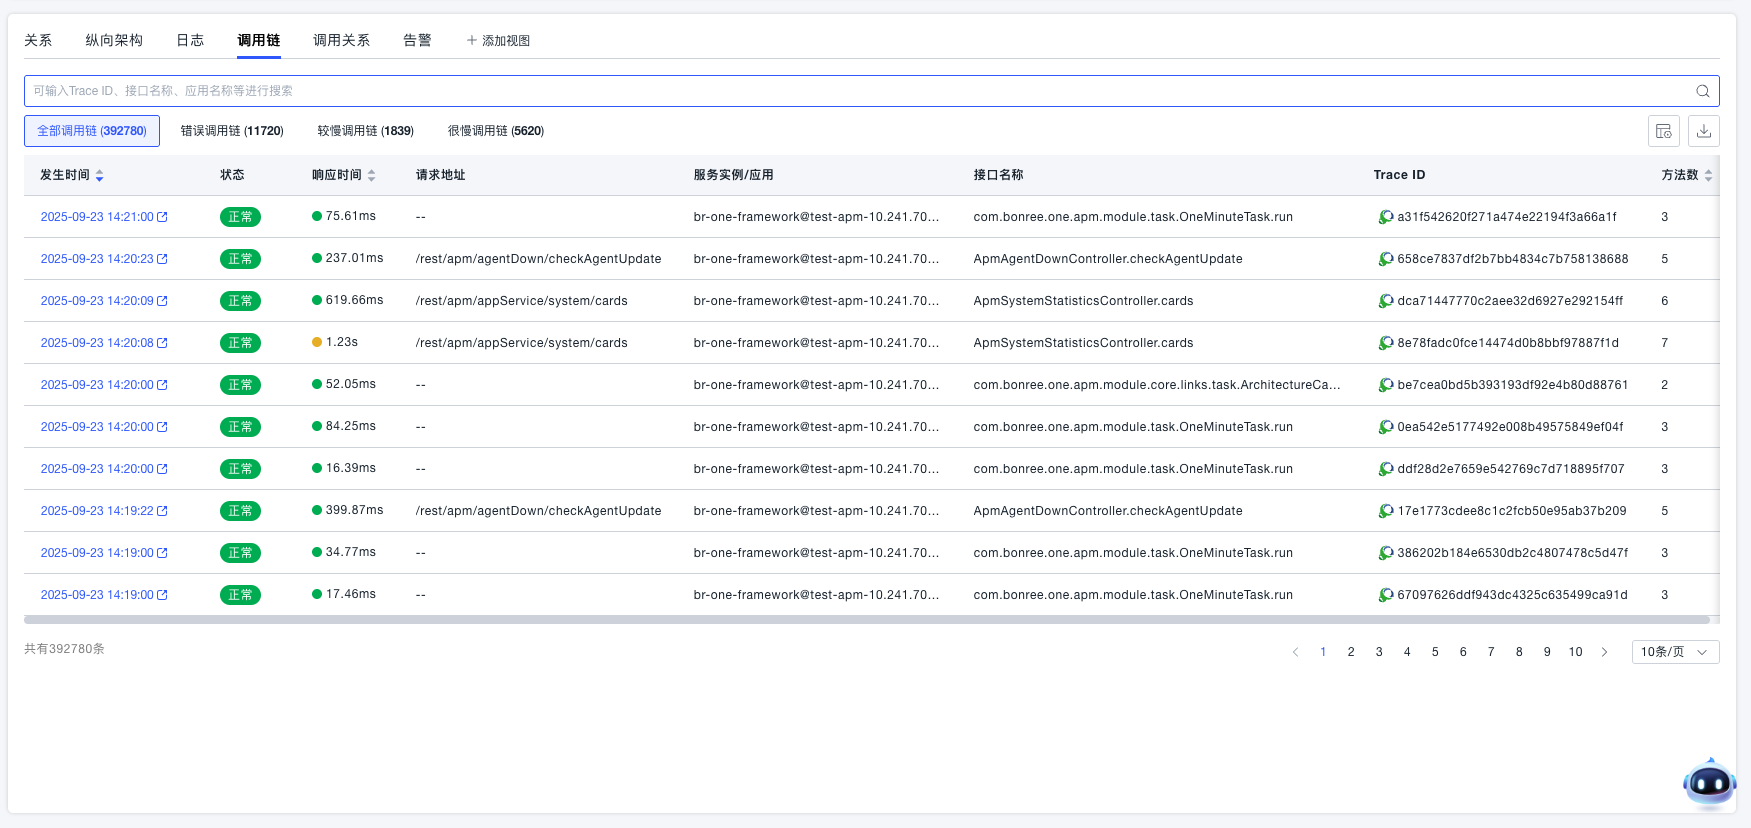Click the horizontal table scrollbar
The height and width of the screenshot is (828, 1751).
(x=866, y=620)
